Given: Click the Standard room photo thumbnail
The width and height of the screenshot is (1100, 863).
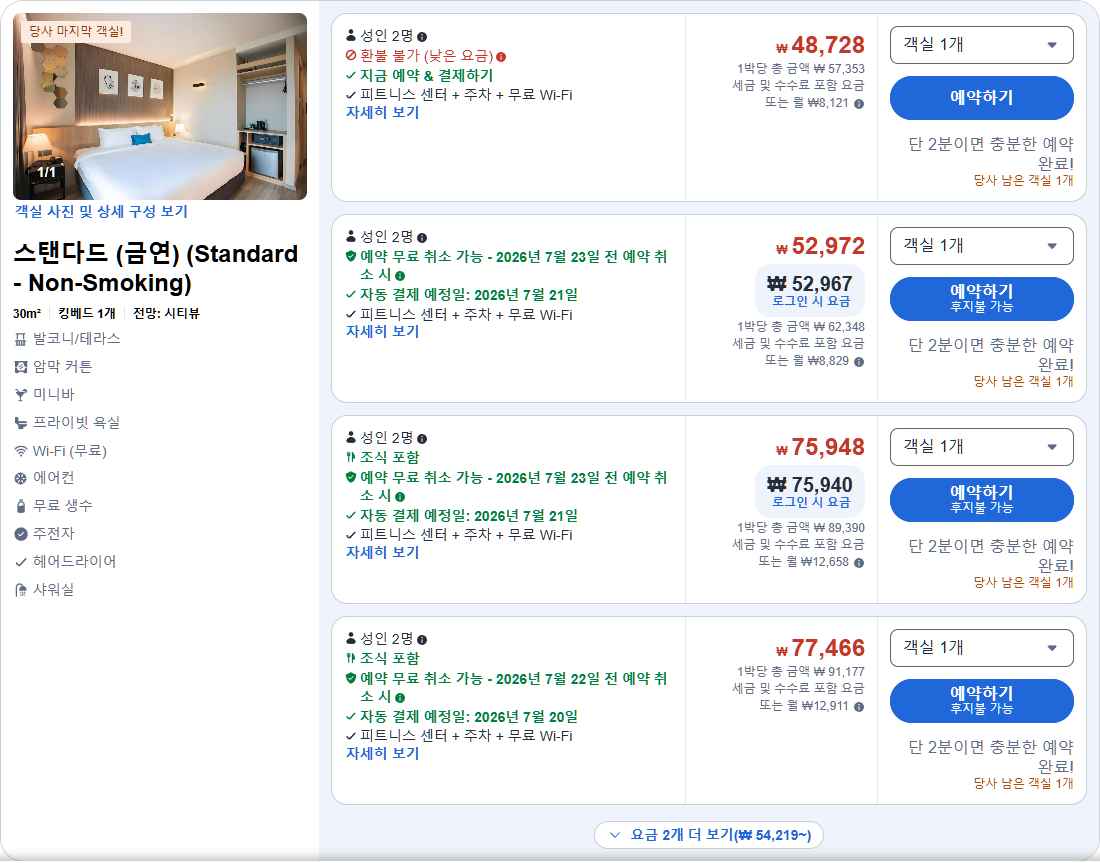Looking at the screenshot, I should [x=160, y=107].
